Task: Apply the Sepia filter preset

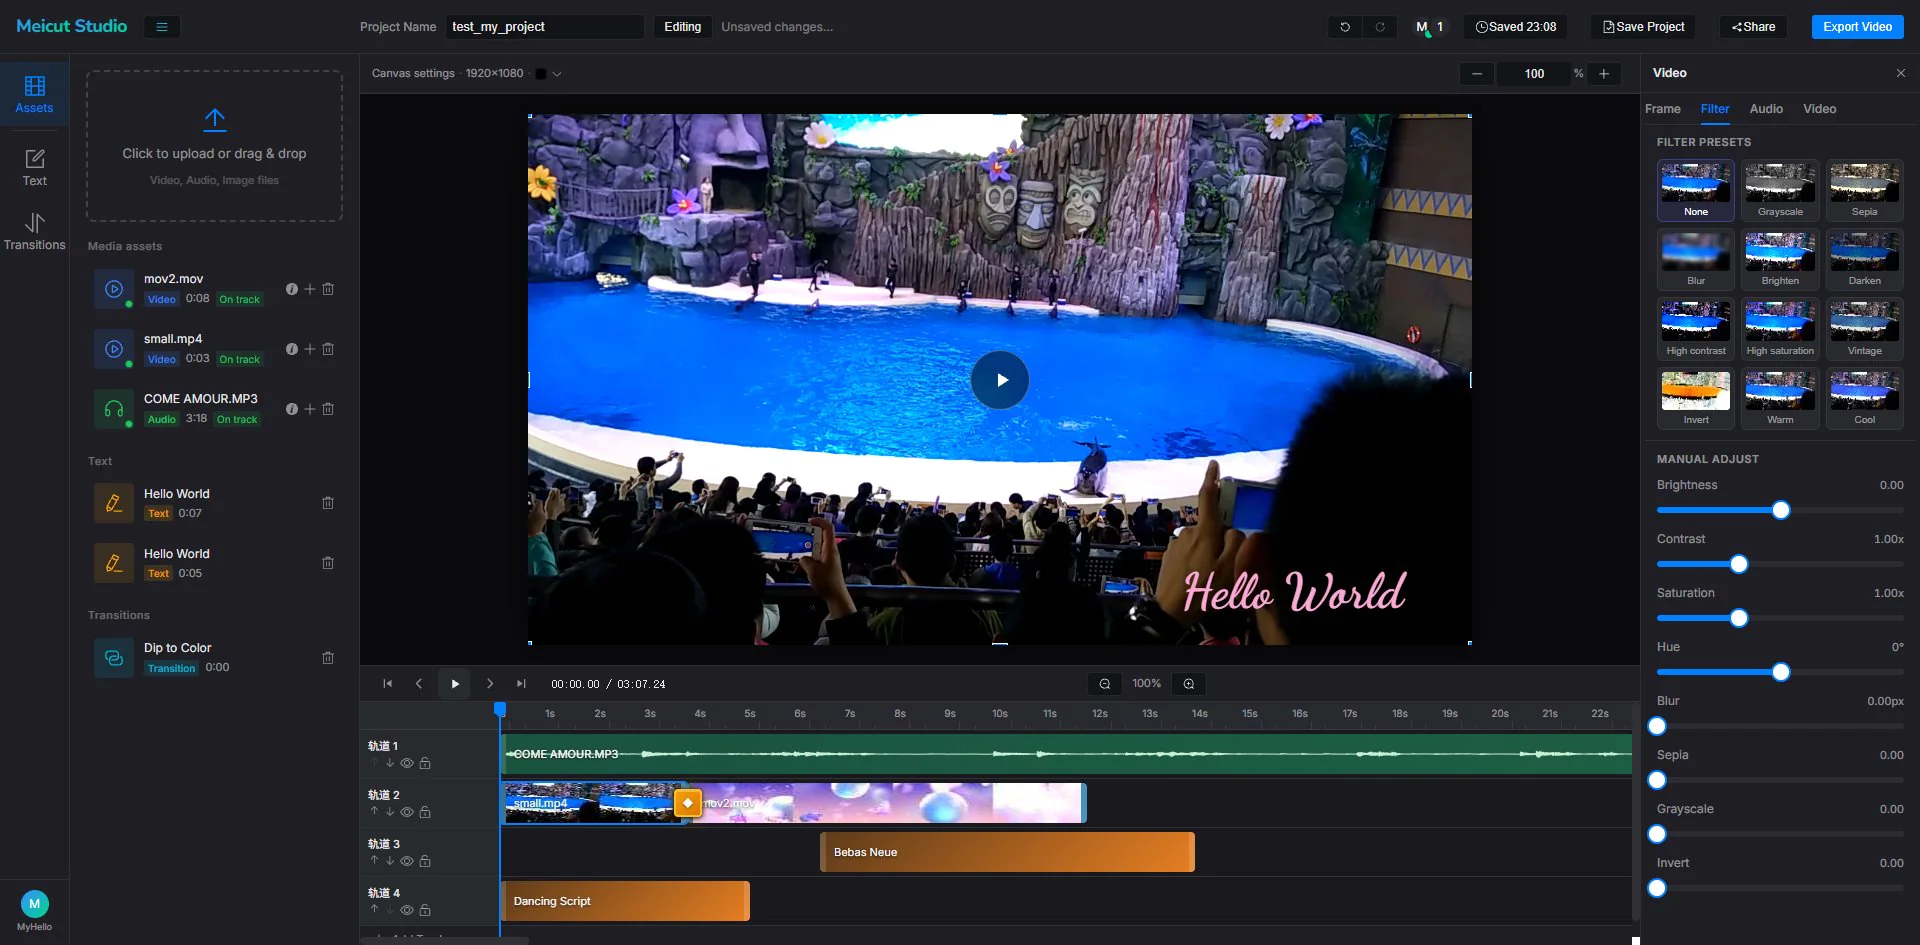Action: [1865, 190]
